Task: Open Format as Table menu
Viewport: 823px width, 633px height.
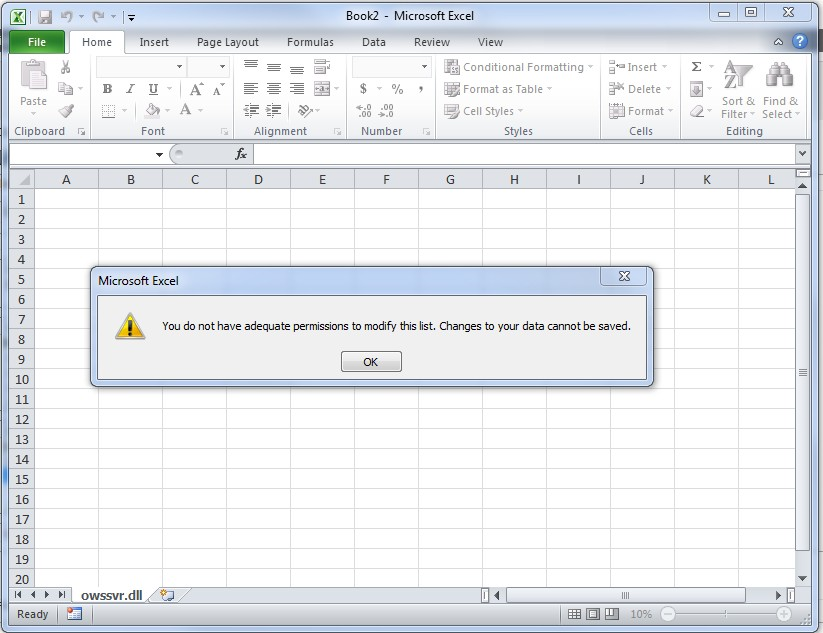Action: pyautogui.click(x=498, y=89)
